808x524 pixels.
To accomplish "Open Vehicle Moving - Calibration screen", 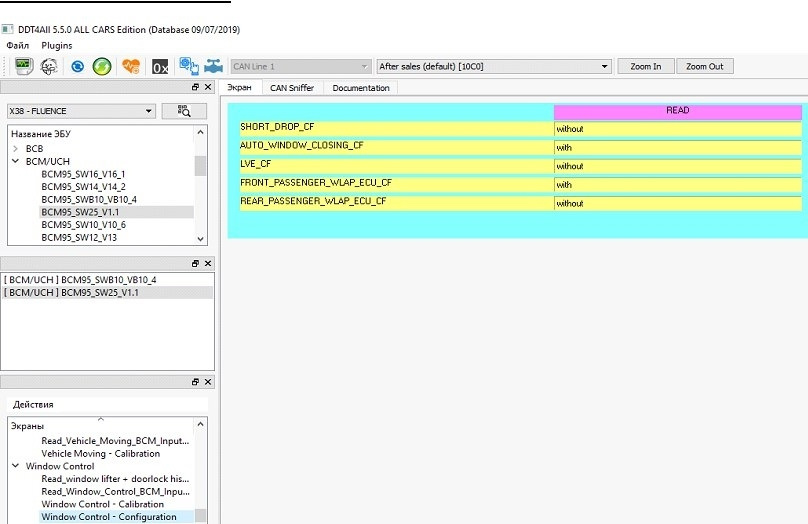I will (x=100, y=453).
